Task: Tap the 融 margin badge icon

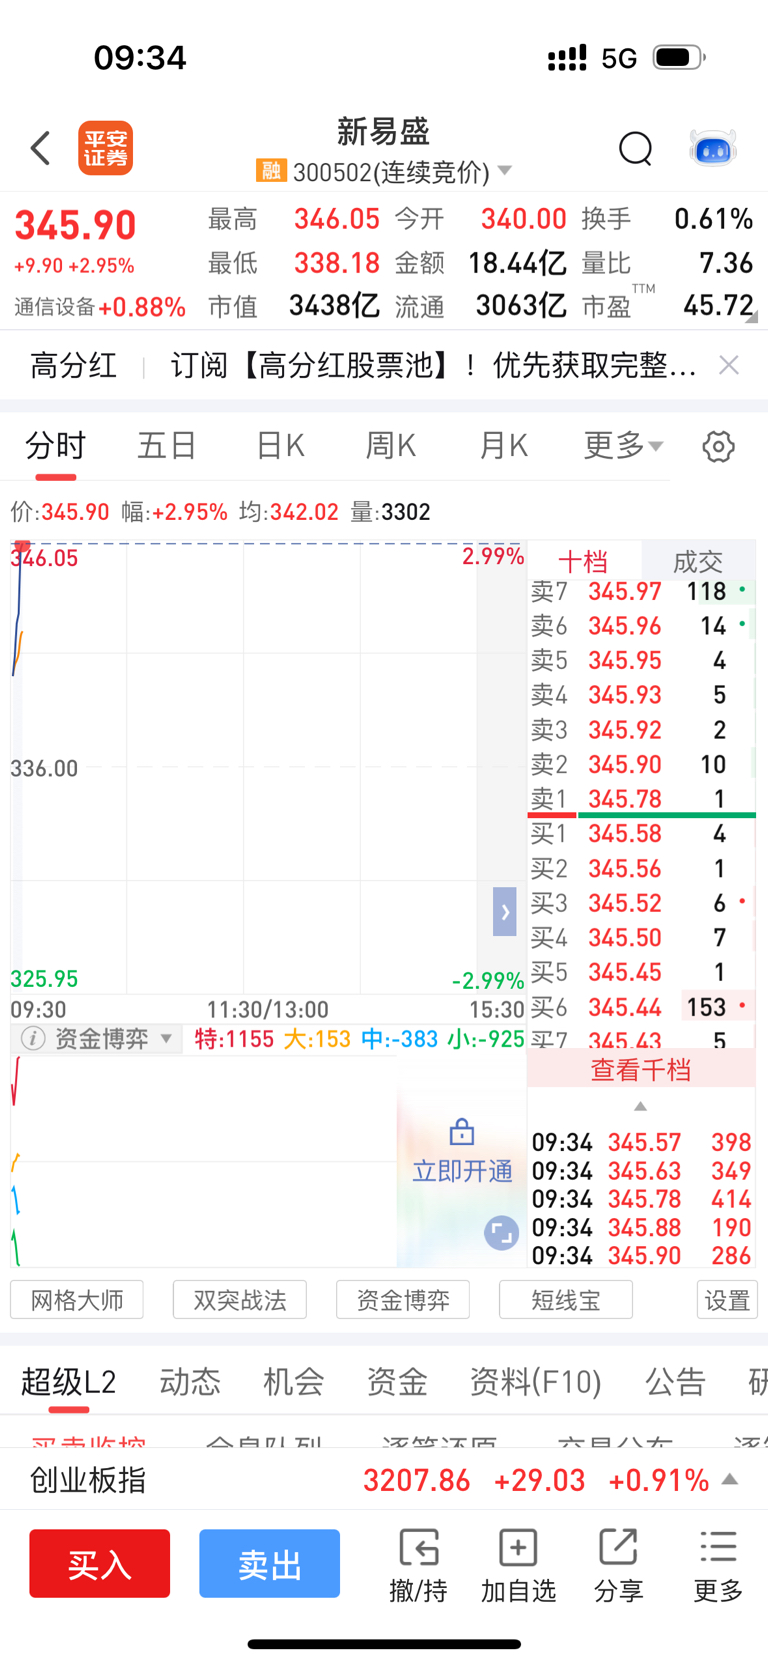Action: point(271,170)
